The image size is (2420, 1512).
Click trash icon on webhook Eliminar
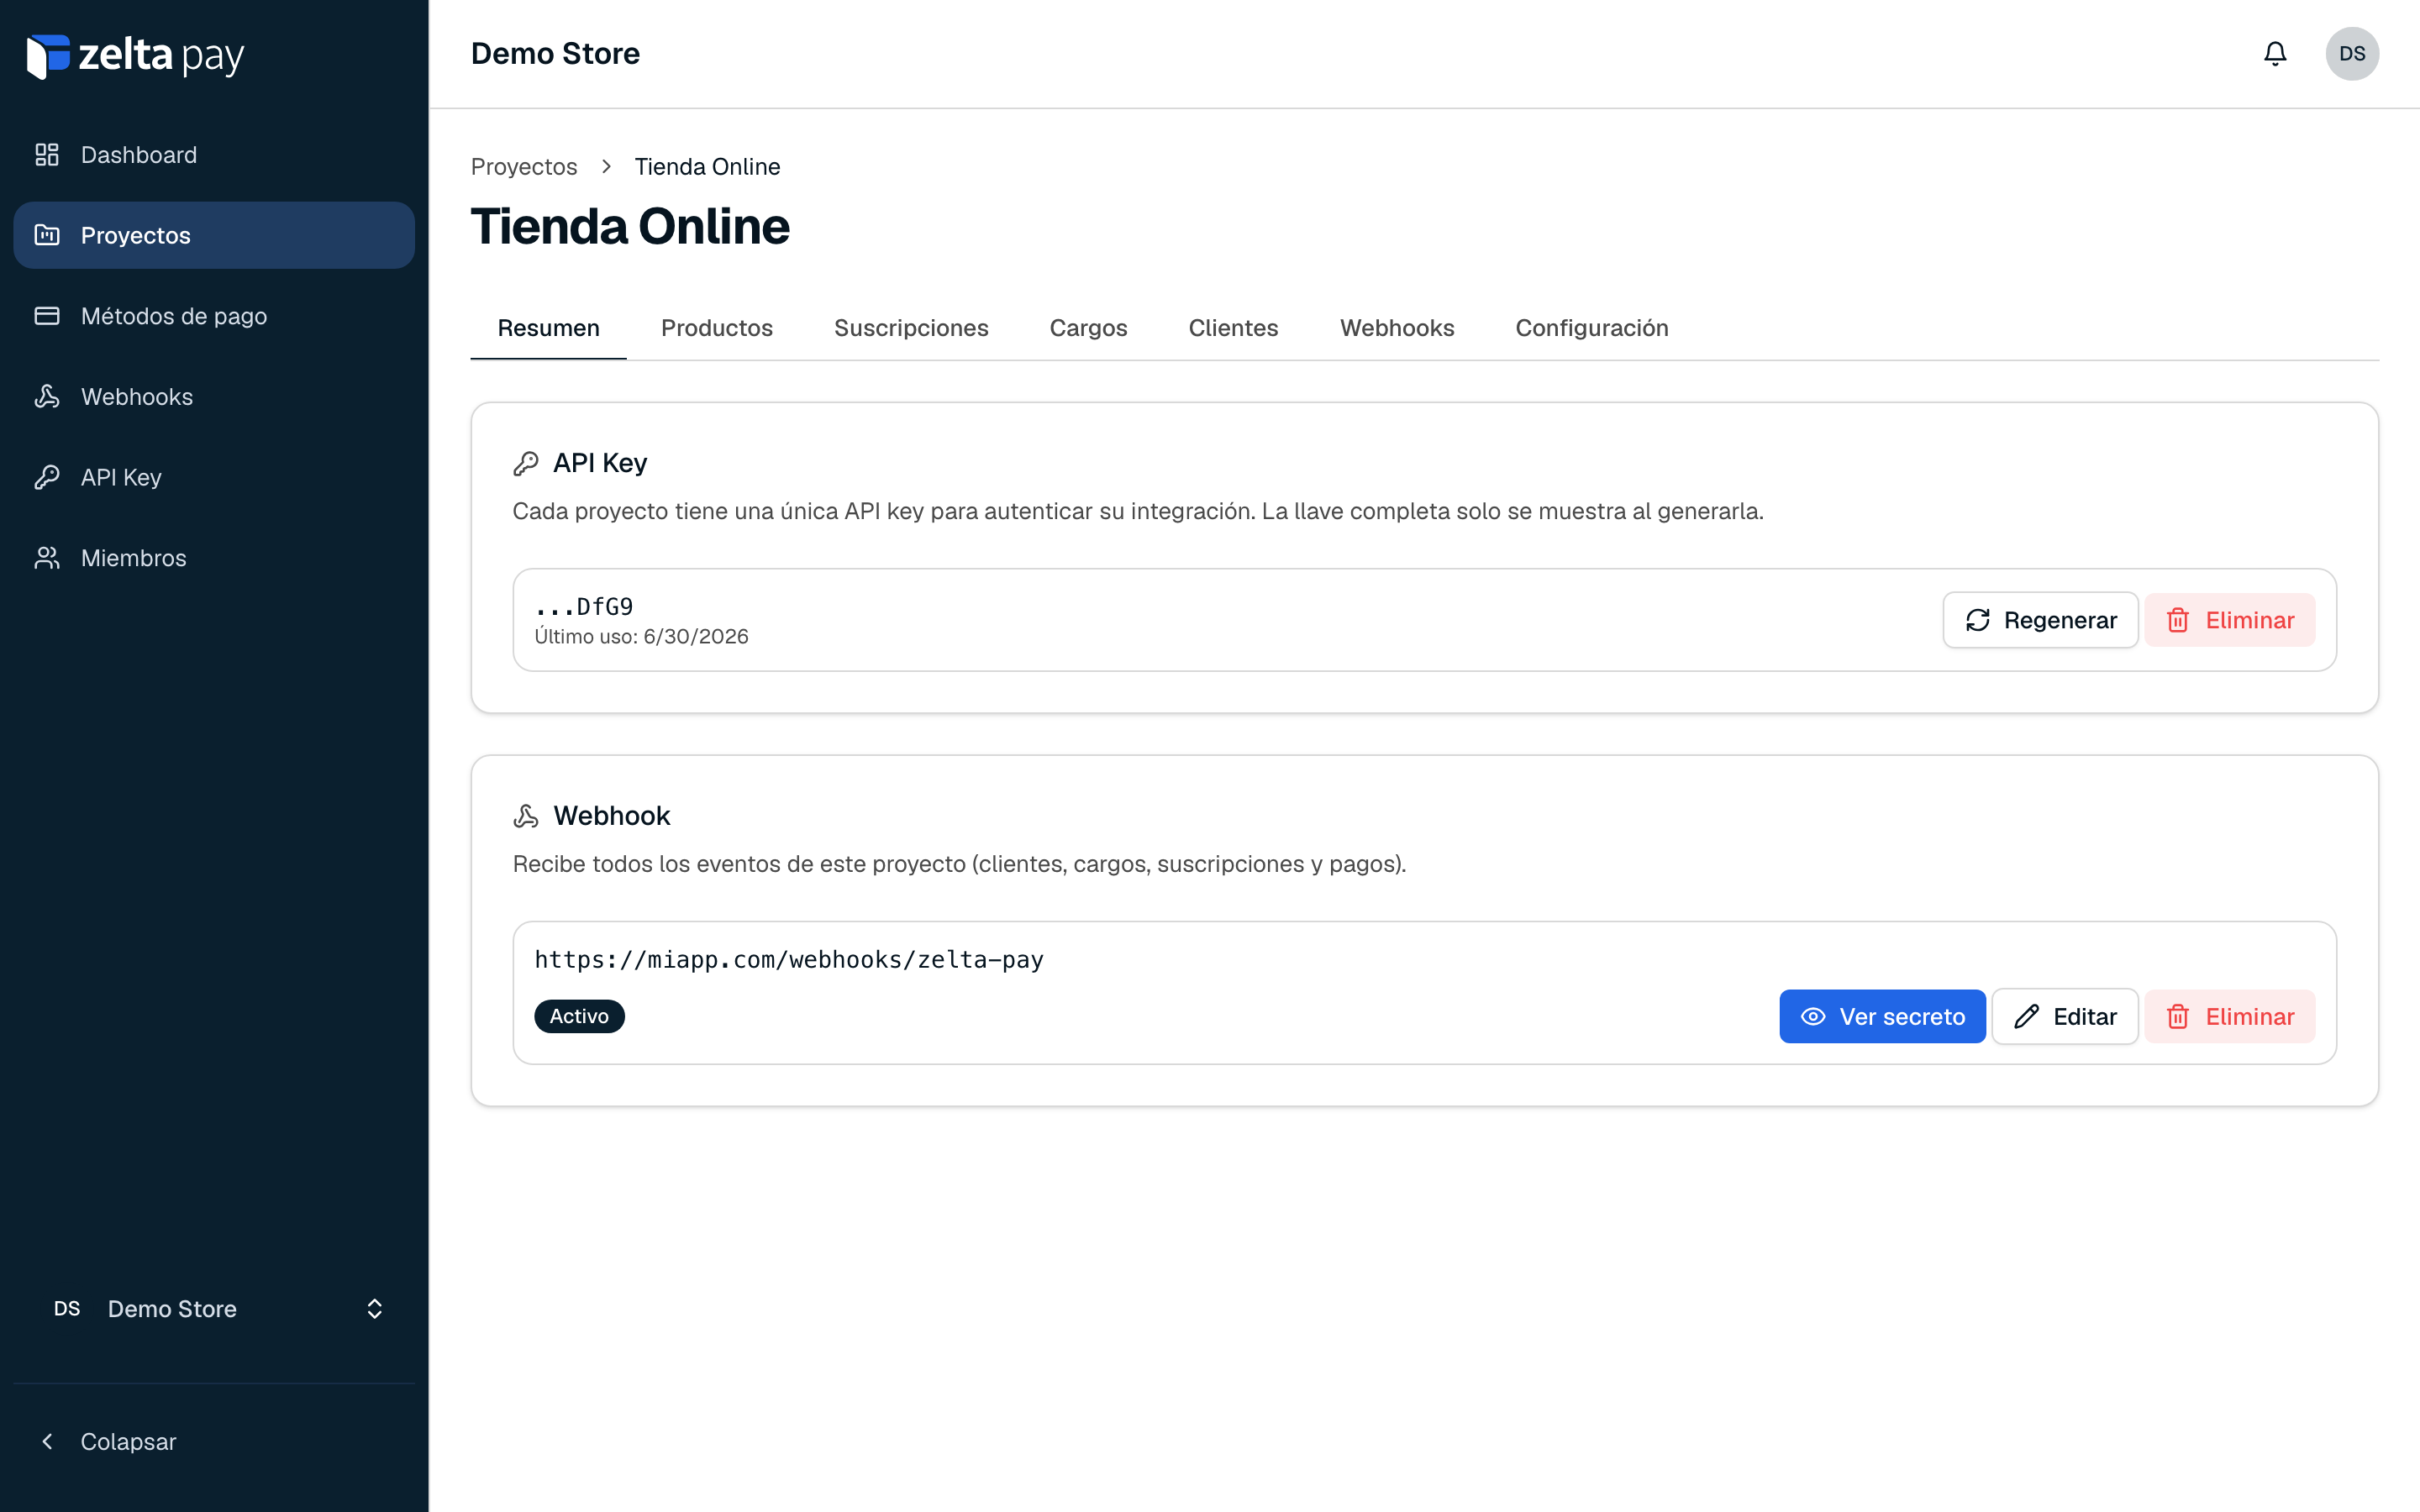pos(2178,1017)
